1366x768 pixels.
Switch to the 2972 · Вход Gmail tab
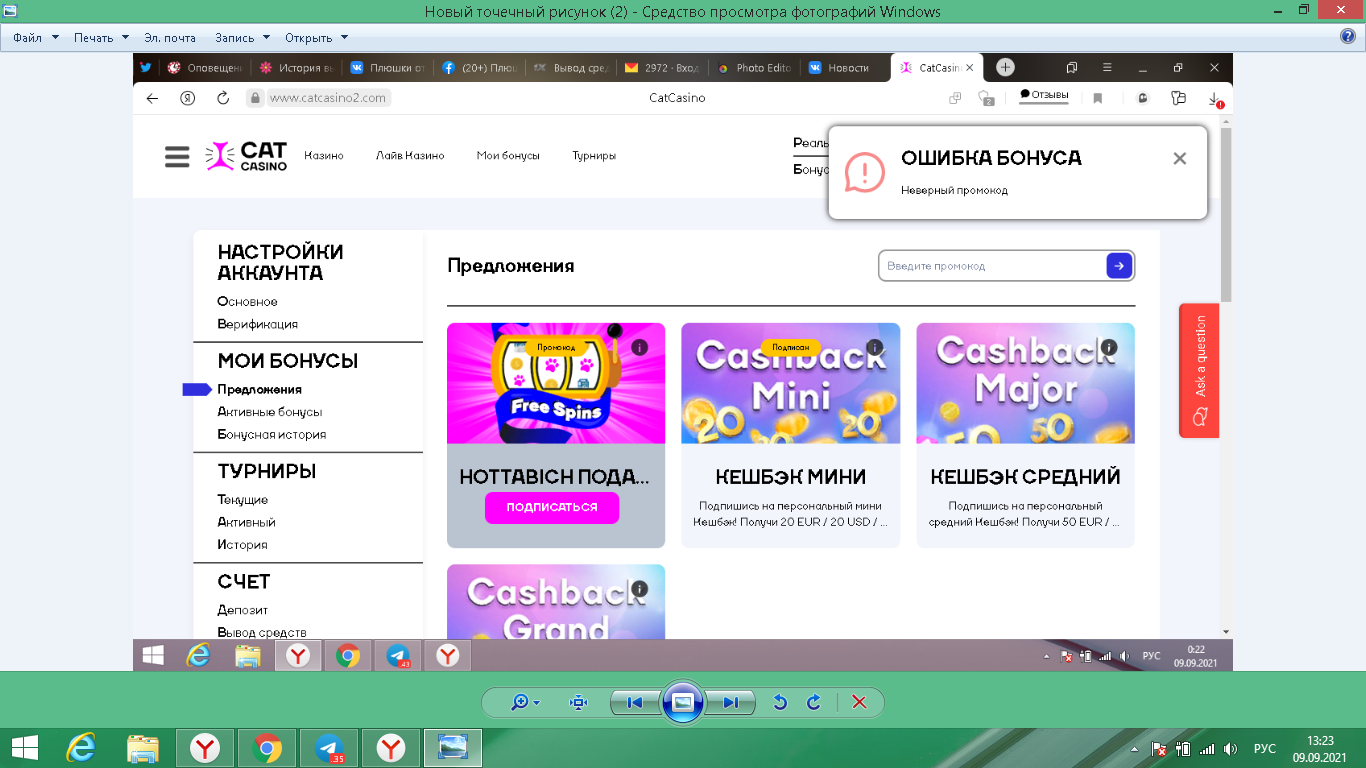pyautogui.click(x=662, y=68)
